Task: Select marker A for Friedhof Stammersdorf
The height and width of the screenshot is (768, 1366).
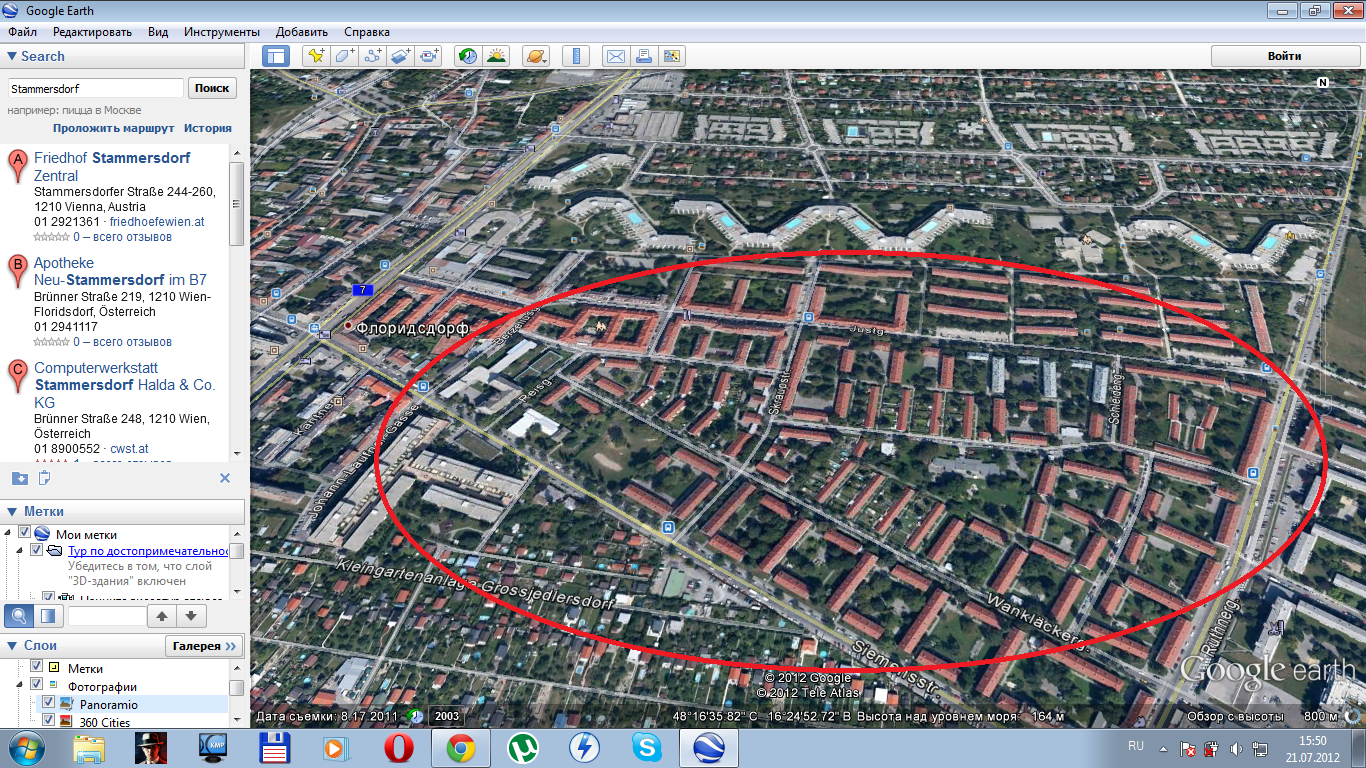Action: (17, 167)
